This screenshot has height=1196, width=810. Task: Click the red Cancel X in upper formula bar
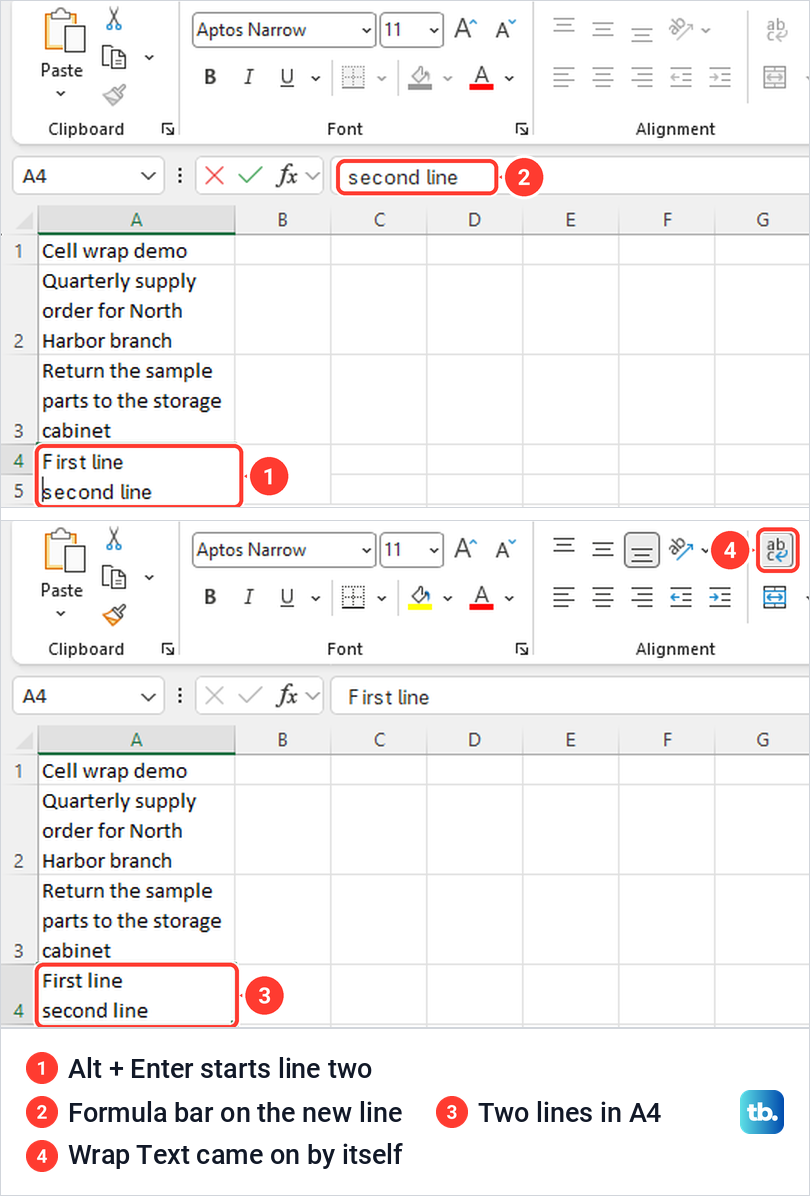point(214,176)
